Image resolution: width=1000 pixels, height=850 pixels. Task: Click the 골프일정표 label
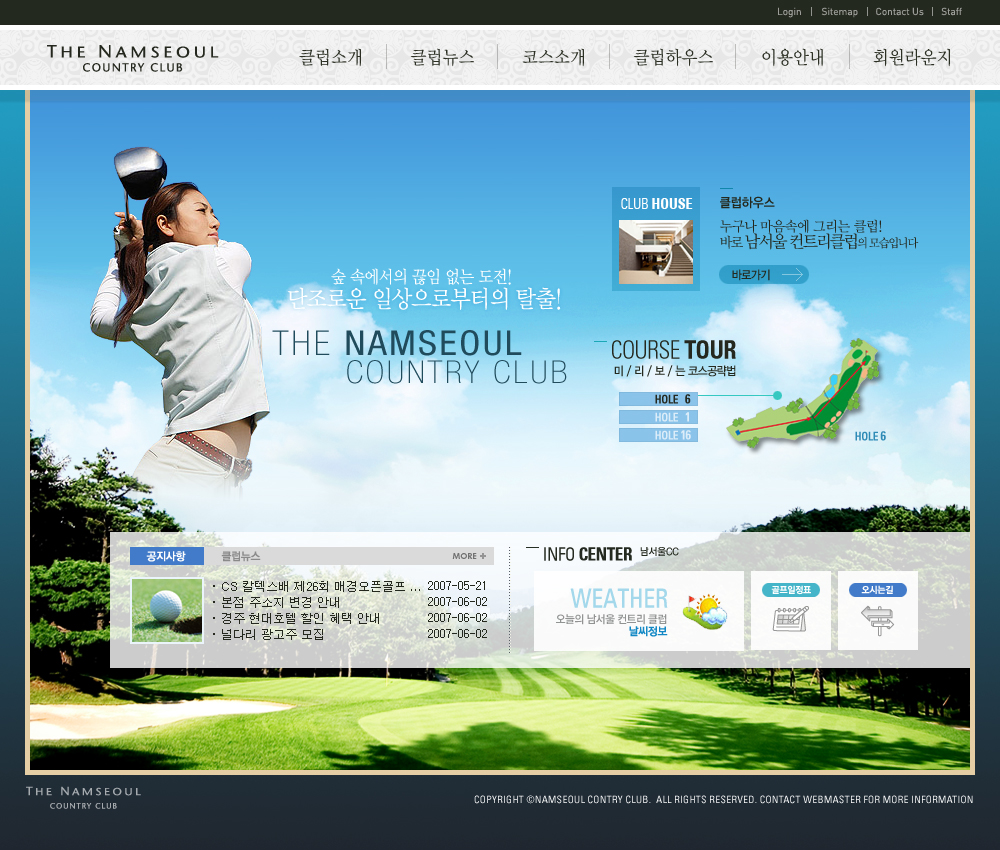pos(791,590)
